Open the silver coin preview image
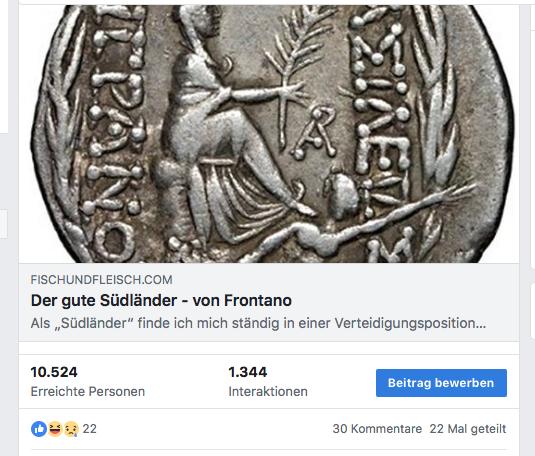The width and height of the screenshot is (535, 456). (269, 134)
